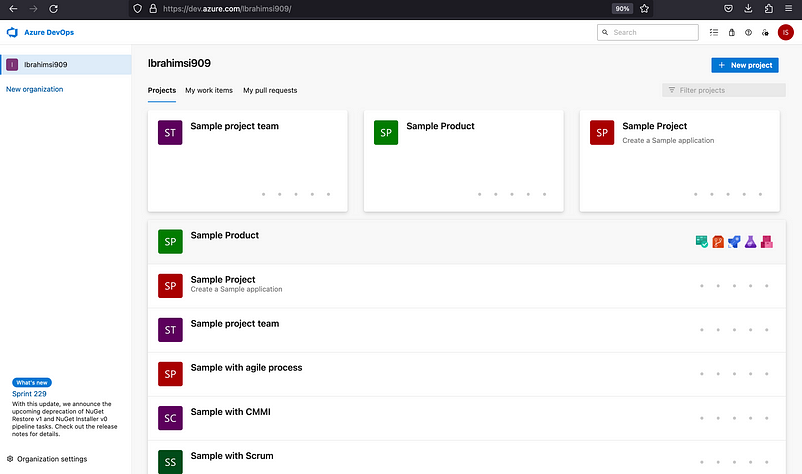Switch to the My work items tab

point(209,90)
